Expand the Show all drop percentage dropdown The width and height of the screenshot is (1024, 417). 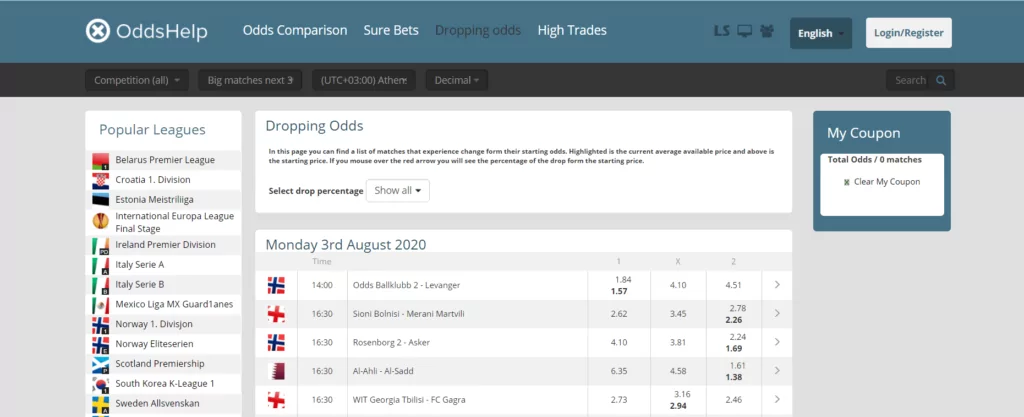pyautogui.click(x=398, y=191)
